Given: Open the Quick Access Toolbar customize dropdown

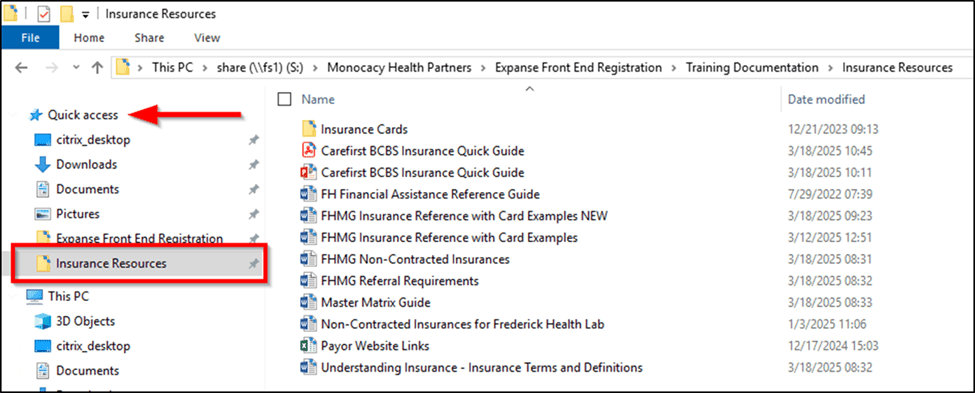Looking at the screenshot, I should point(85,14).
